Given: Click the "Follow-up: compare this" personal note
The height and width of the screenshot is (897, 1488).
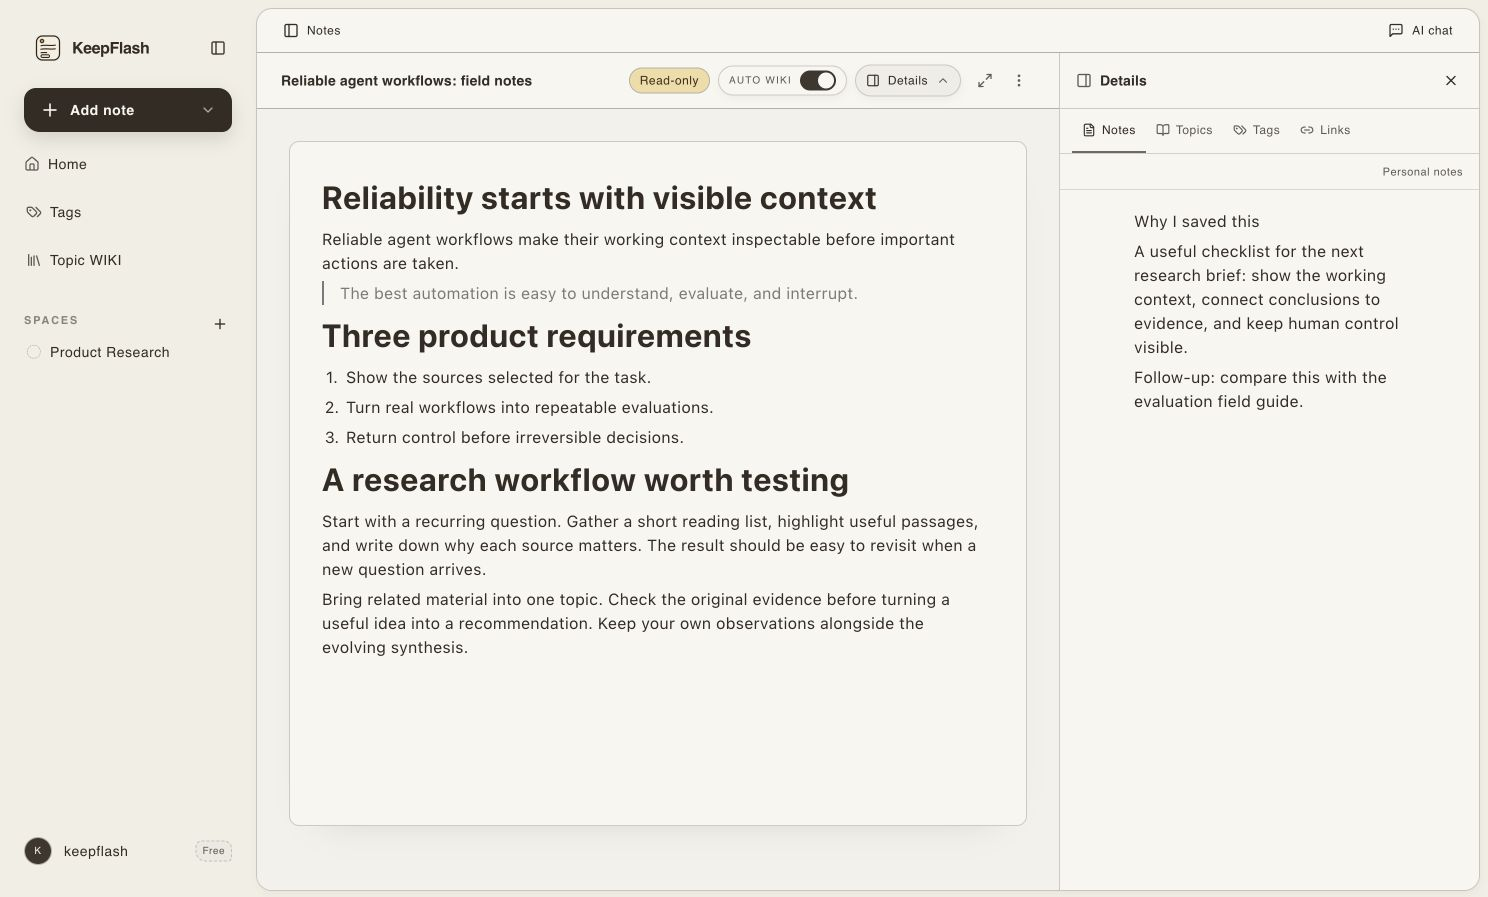Looking at the screenshot, I should 1260,390.
